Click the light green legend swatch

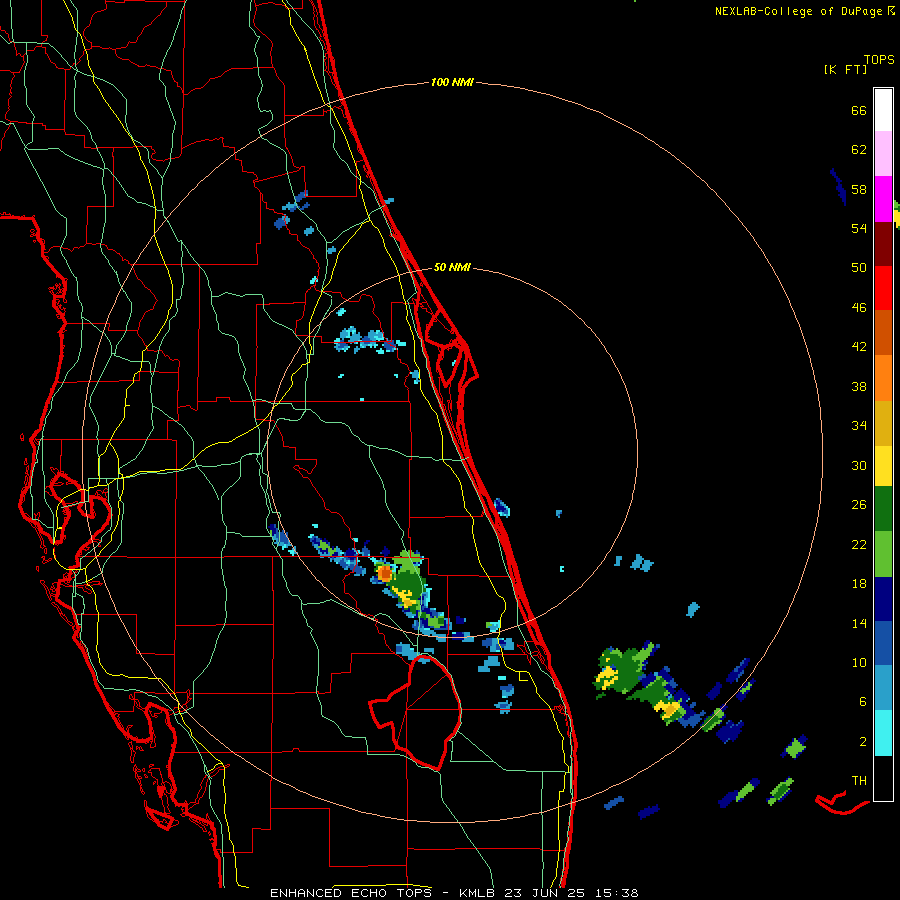coord(883,554)
